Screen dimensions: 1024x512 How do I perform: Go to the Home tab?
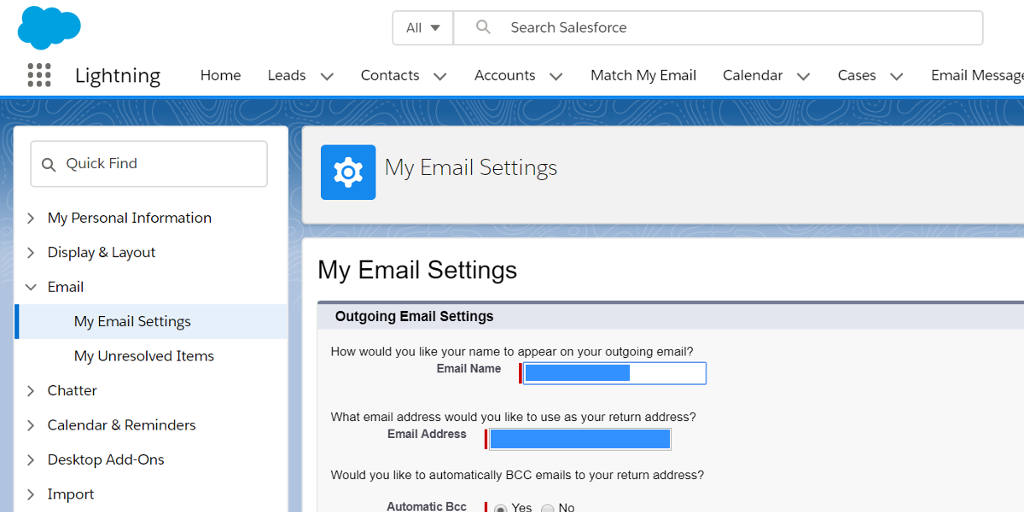click(x=220, y=75)
